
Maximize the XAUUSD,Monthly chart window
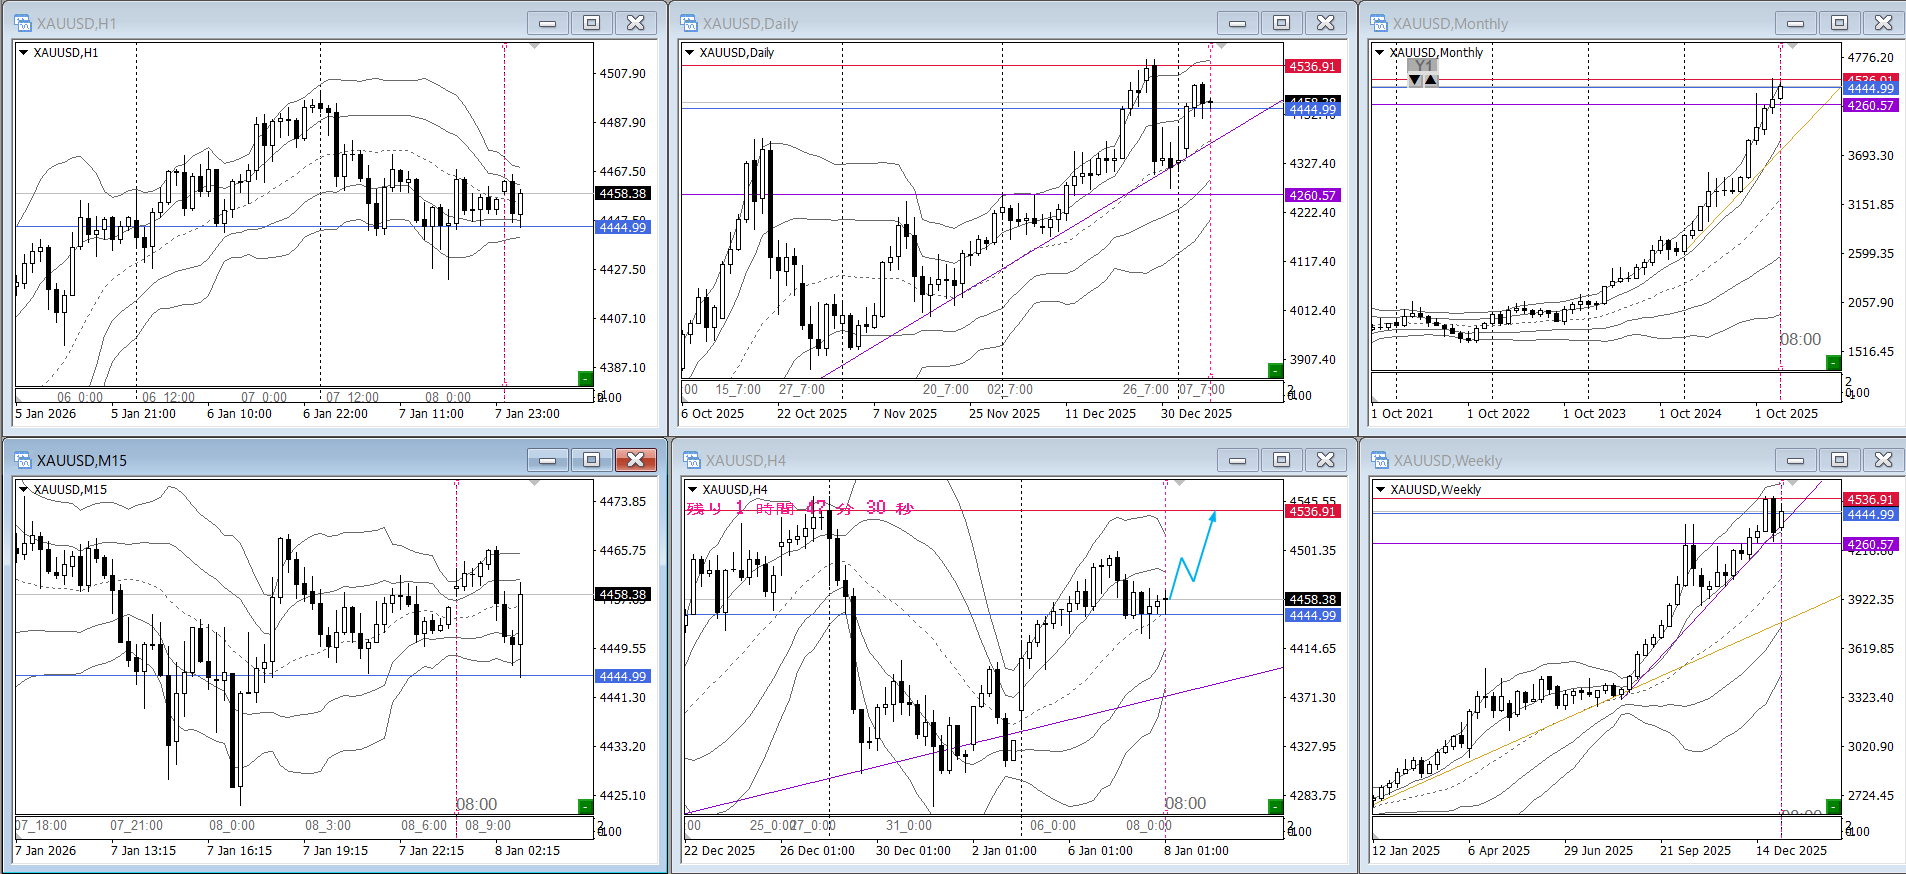click(1839, 23)
